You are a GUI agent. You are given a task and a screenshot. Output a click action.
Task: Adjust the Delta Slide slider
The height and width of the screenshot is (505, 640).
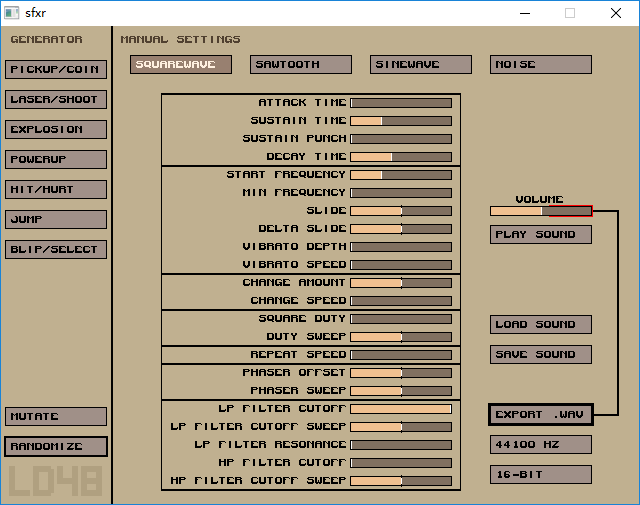401,229
